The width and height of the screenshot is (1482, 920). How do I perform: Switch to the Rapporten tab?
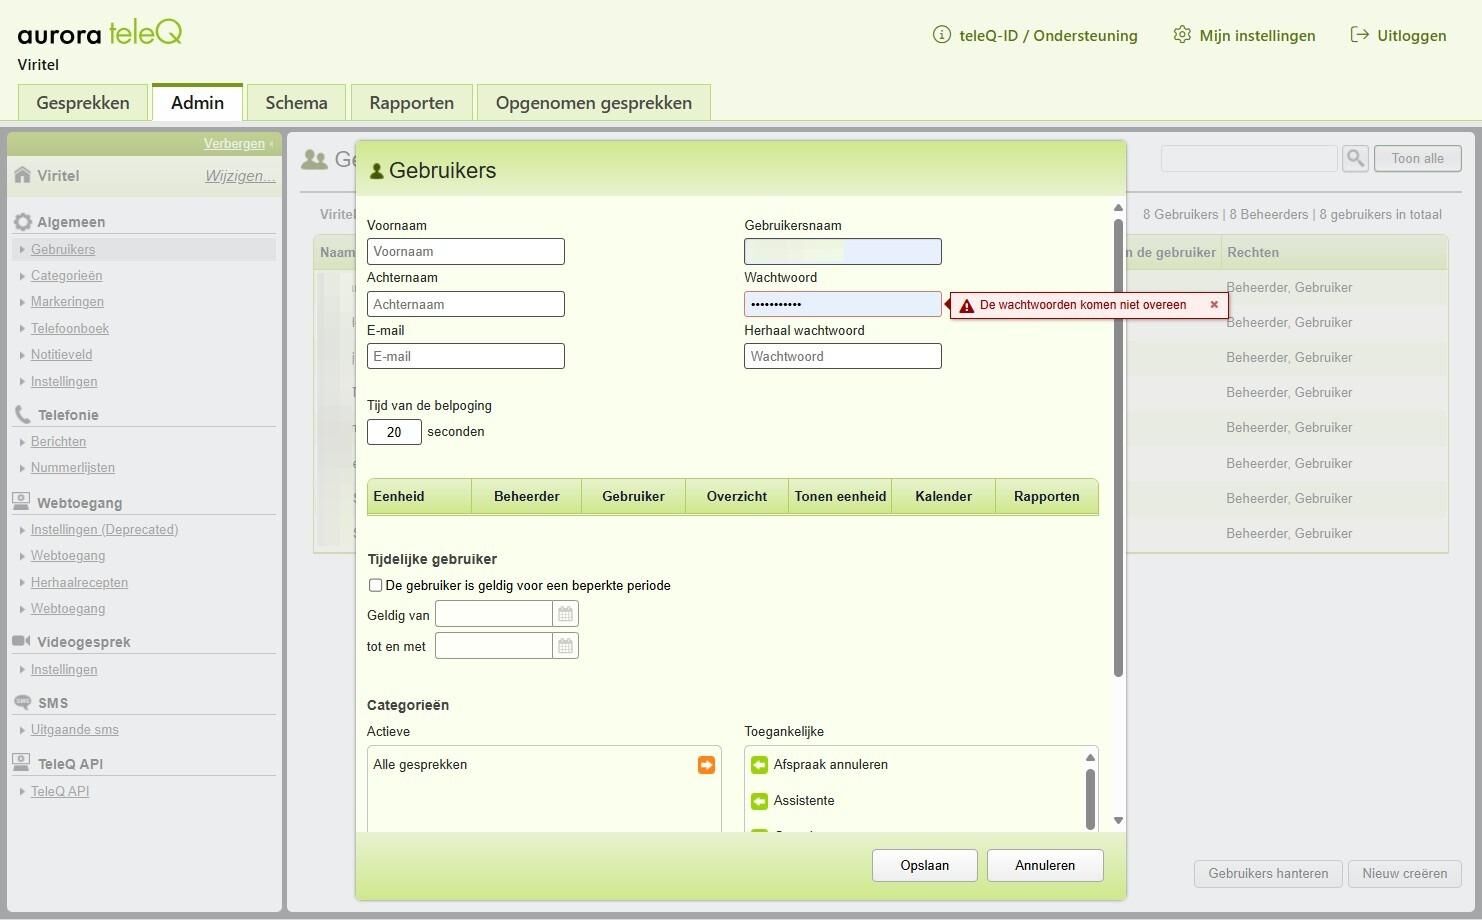pyautogui.click(x=411, y=103)
